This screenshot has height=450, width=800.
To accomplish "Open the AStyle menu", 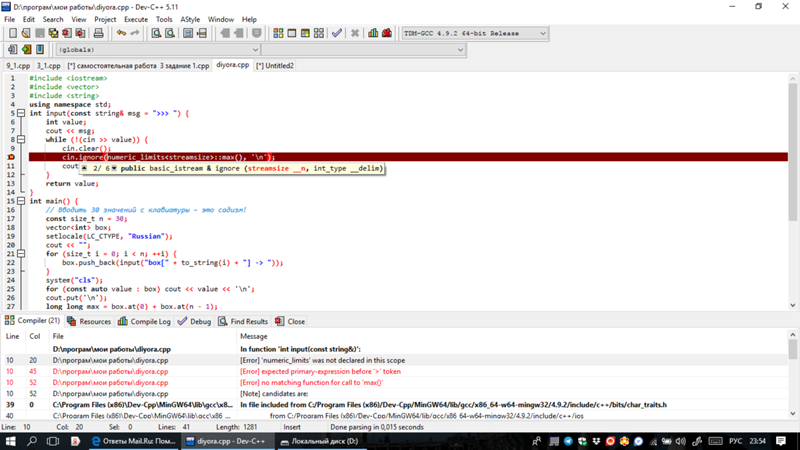I will [190, 19].
